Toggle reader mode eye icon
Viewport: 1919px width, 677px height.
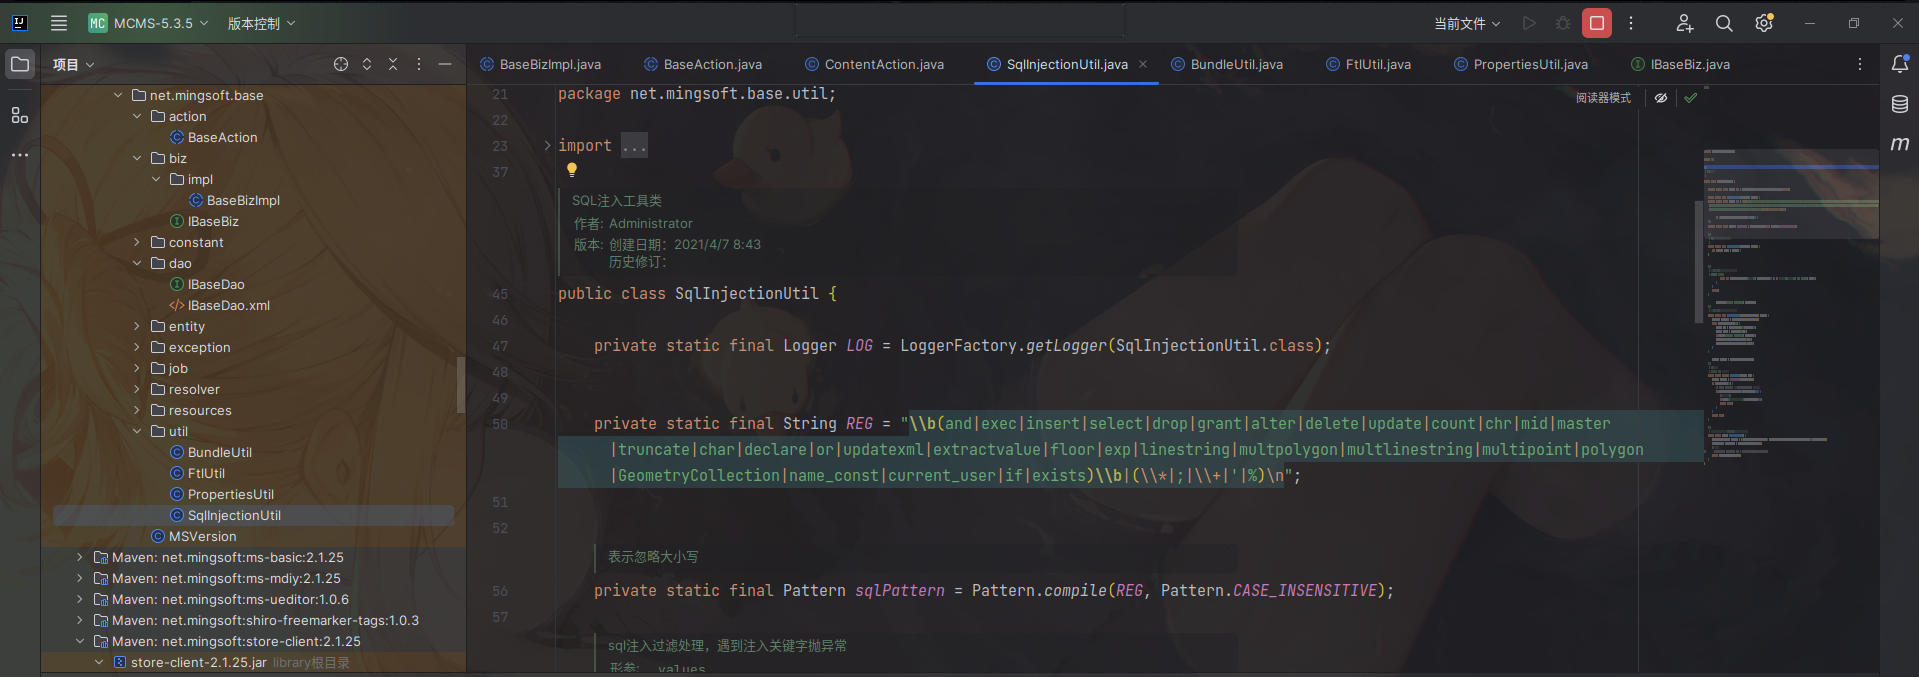(x=1661, y=98)
